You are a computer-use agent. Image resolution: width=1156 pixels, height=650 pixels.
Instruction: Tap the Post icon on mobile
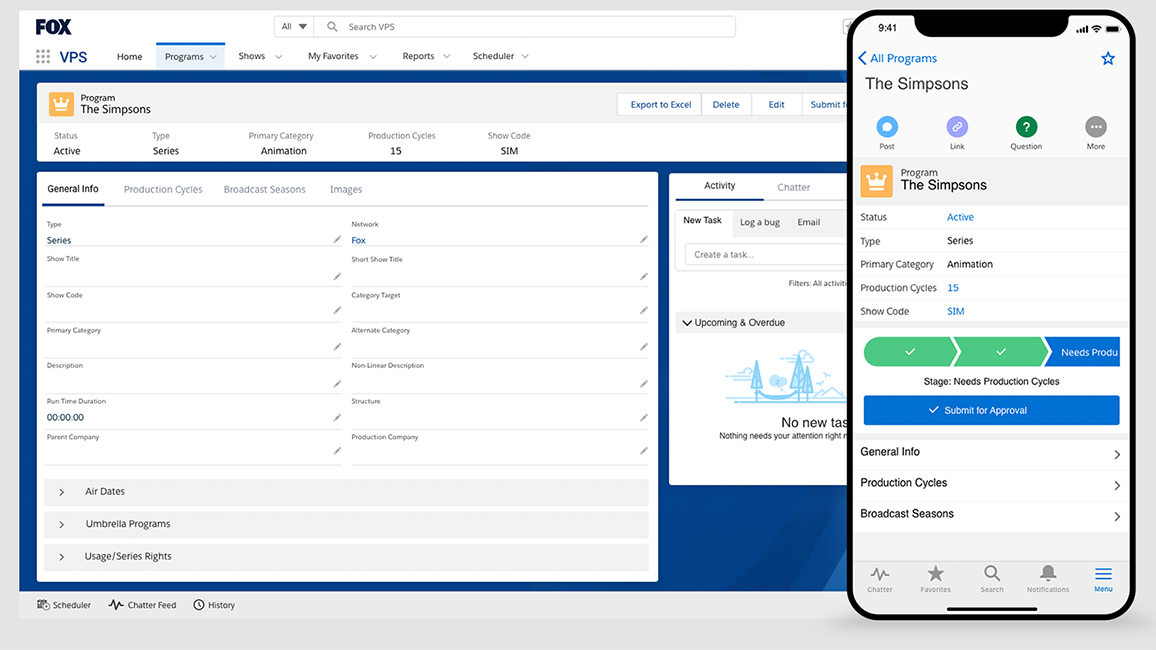[x=887, y=127]
